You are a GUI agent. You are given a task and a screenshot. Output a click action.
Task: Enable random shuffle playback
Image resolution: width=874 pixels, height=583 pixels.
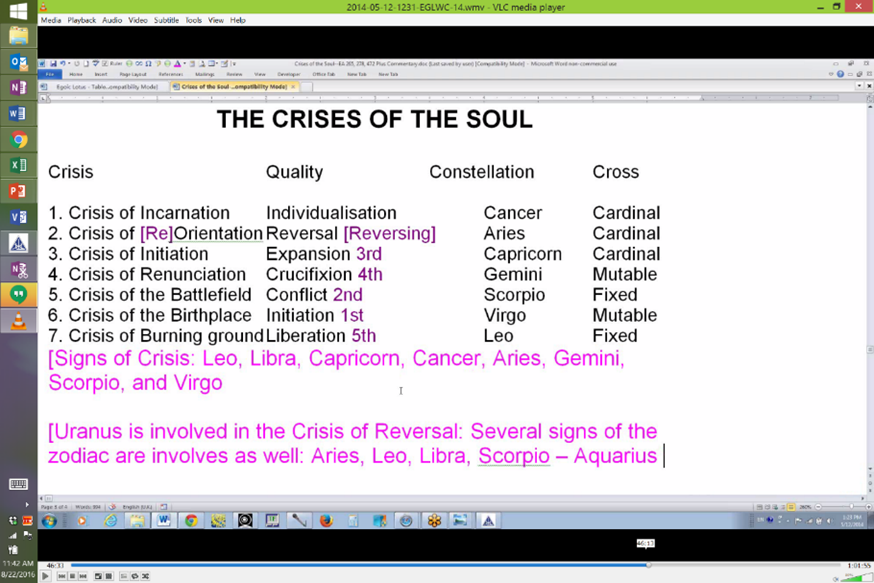coord(145,576)
